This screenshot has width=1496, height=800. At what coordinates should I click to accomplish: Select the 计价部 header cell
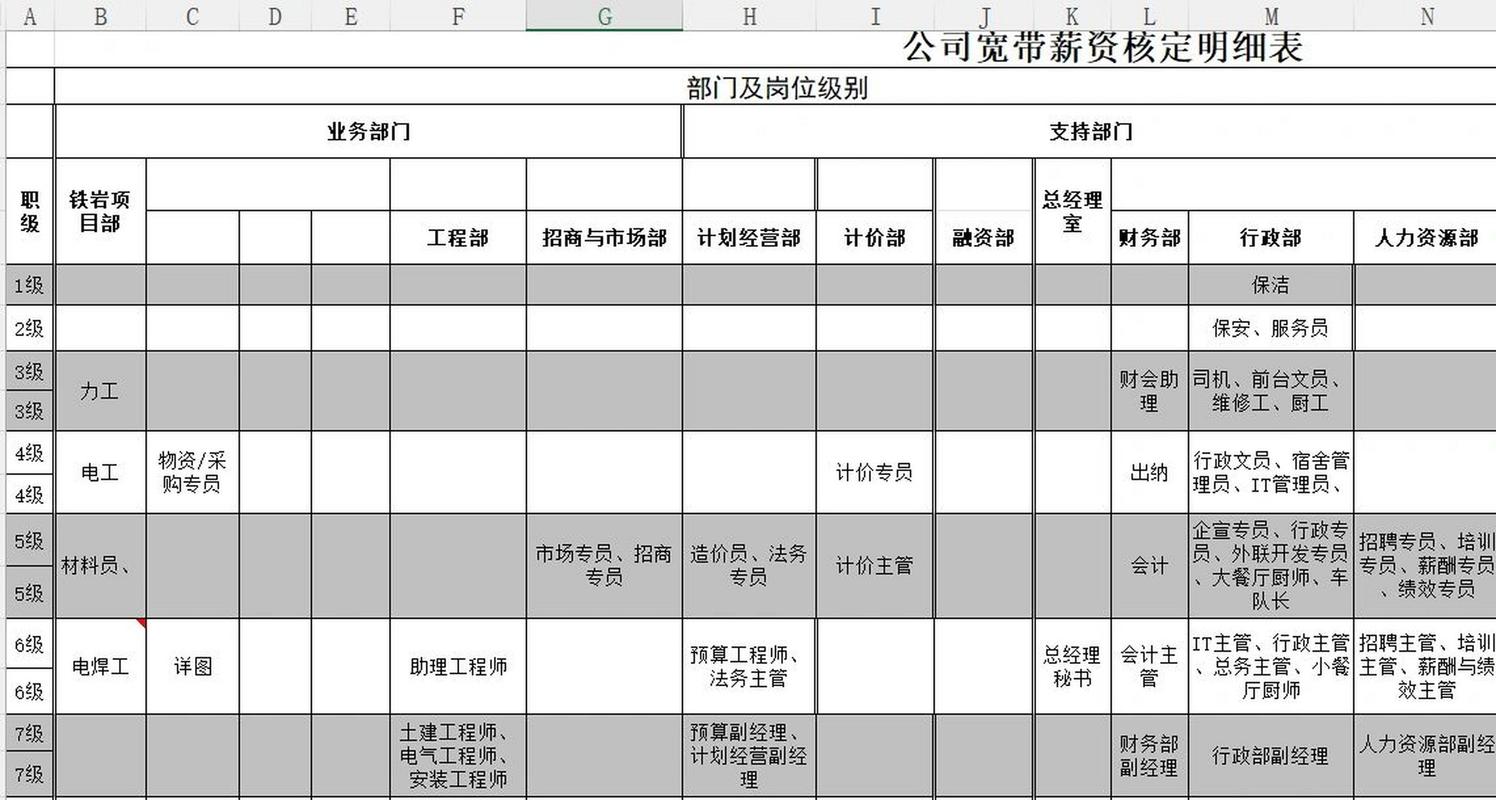(875, 238)
